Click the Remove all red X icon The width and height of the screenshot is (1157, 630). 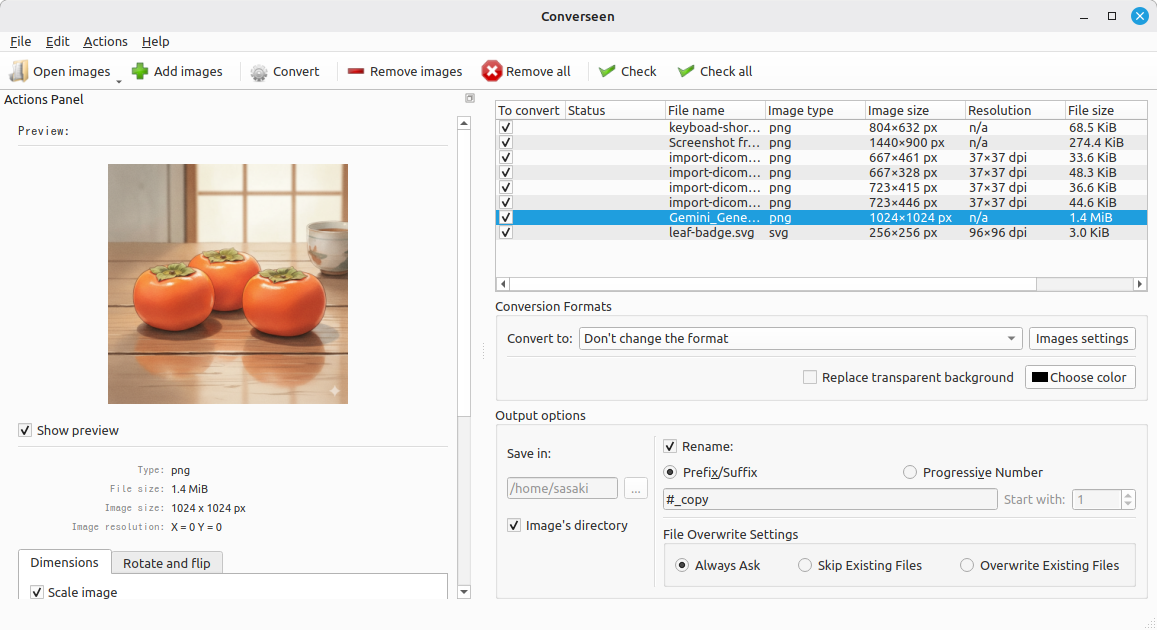click(492, 71)
